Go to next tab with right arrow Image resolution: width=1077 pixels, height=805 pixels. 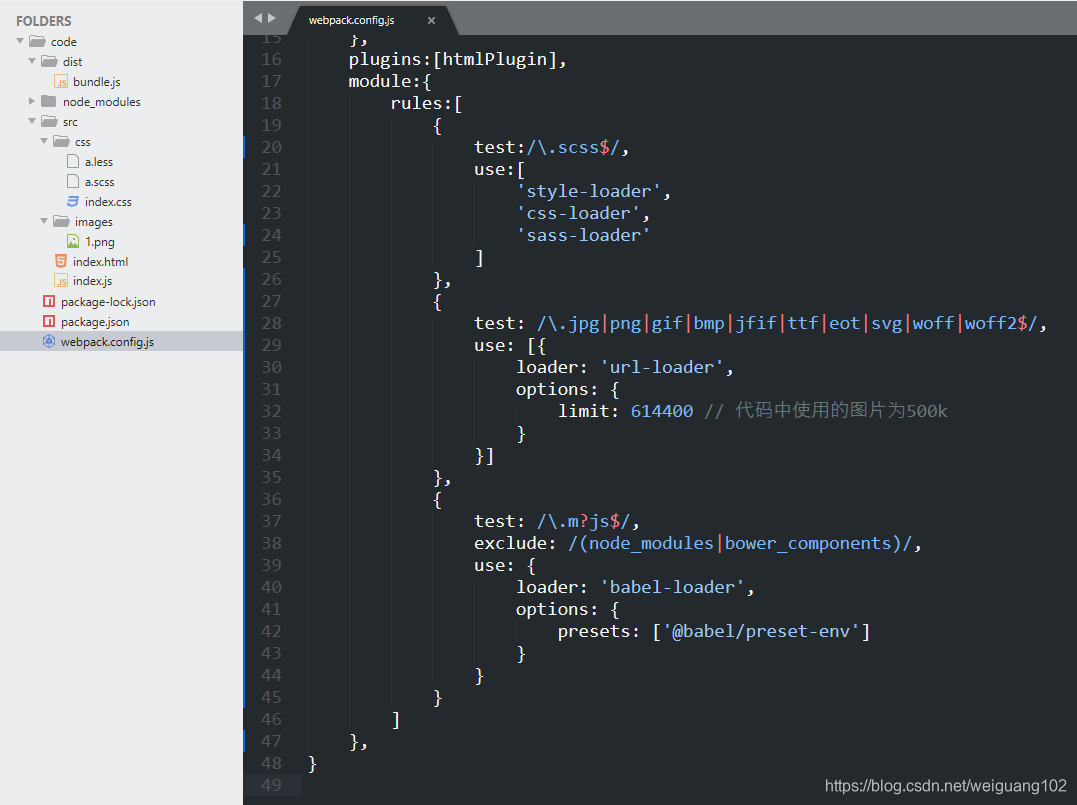click(x=272, y=18)
